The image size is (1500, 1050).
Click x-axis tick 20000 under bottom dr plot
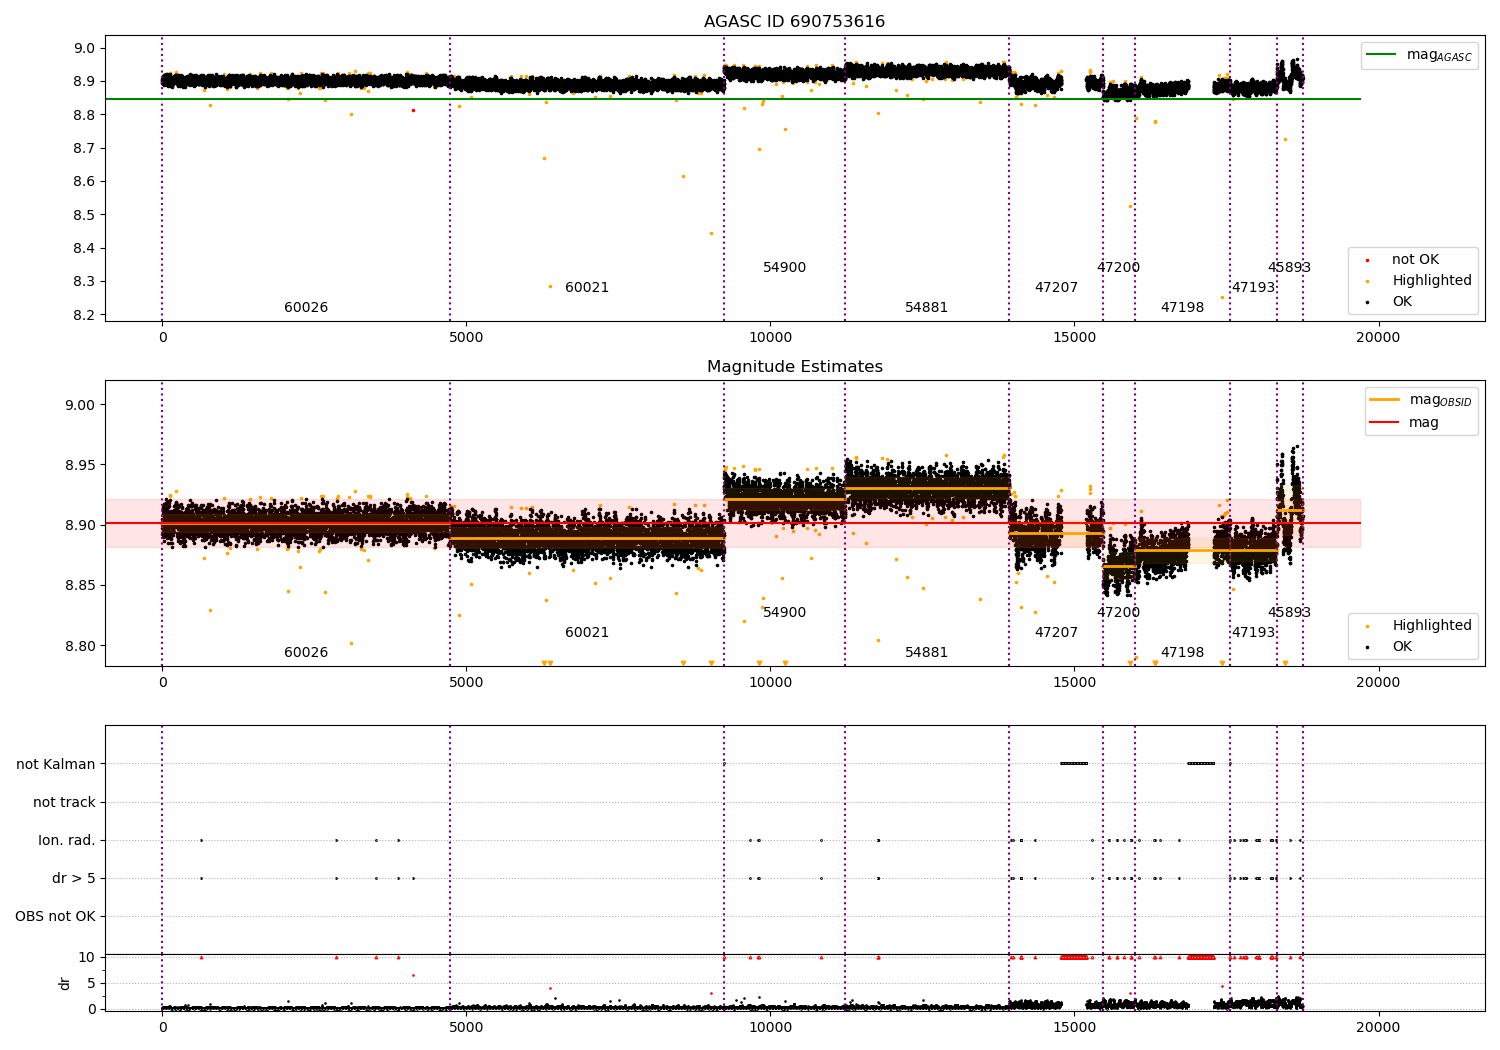click(1378, 1028)
